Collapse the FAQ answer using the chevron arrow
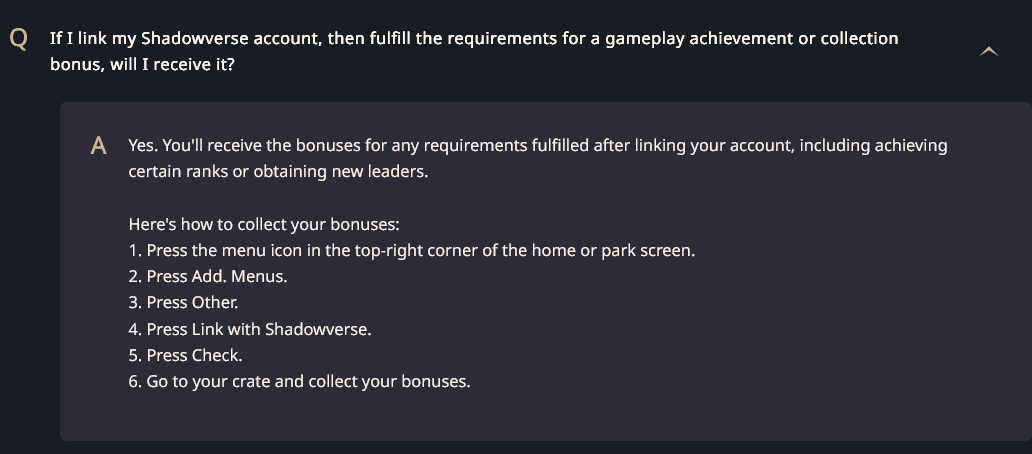The width and height of the screenshot is (1032, 454). 989,51
